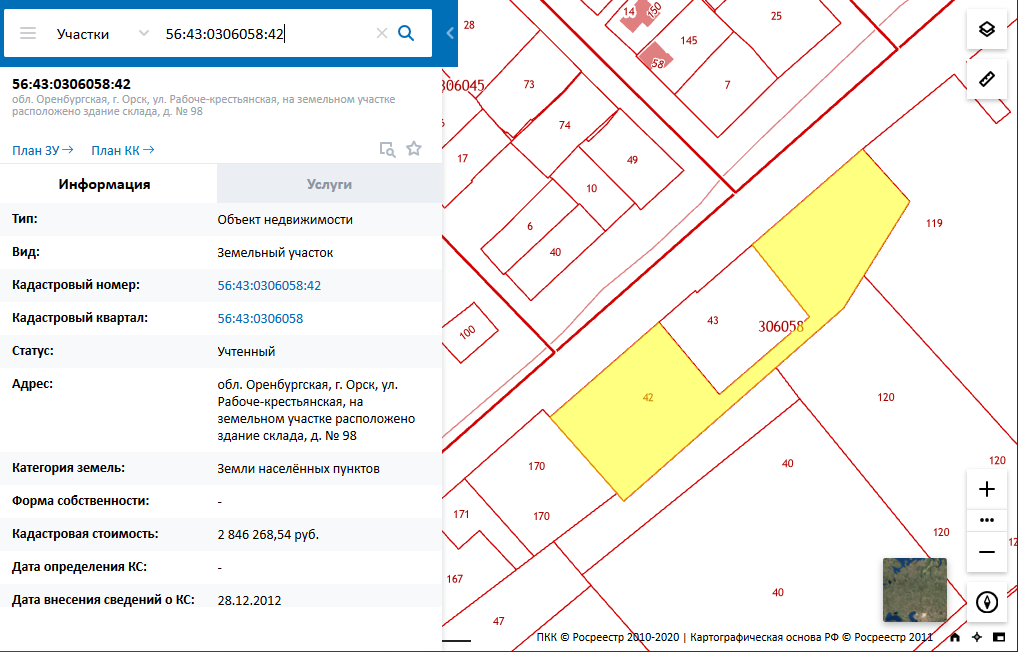
Task: Expand the Участки search type dropdown
Action: [143, 33]
